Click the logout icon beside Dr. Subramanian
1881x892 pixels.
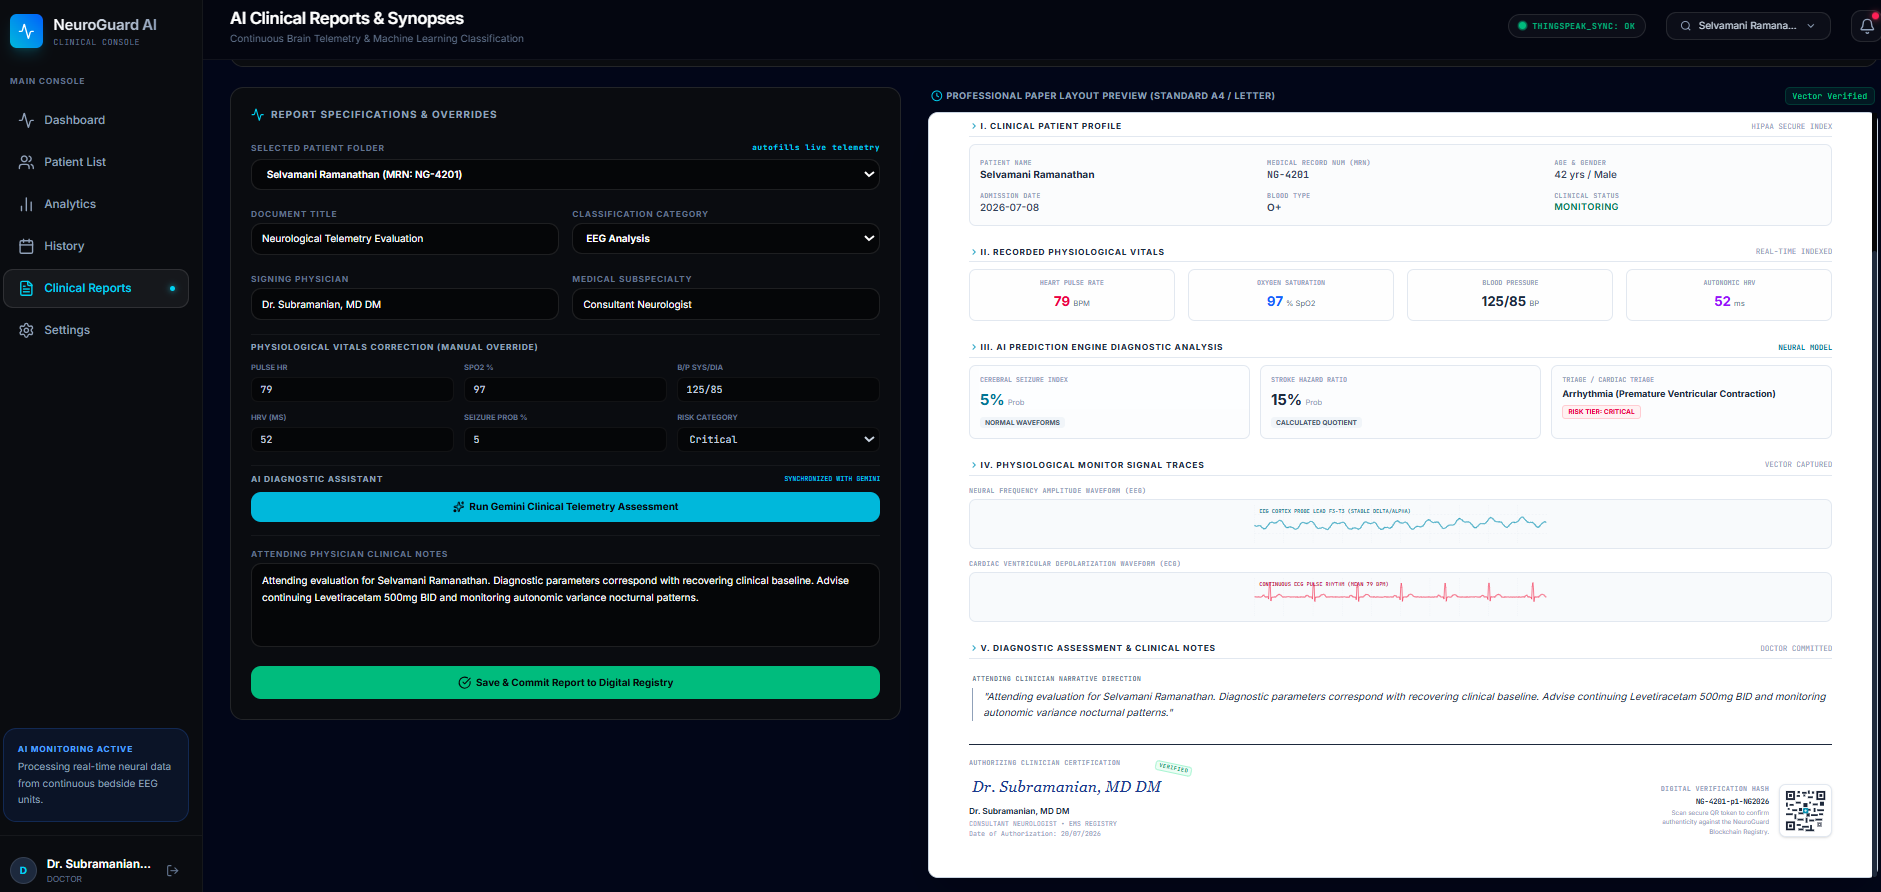(x=172, y=871)
